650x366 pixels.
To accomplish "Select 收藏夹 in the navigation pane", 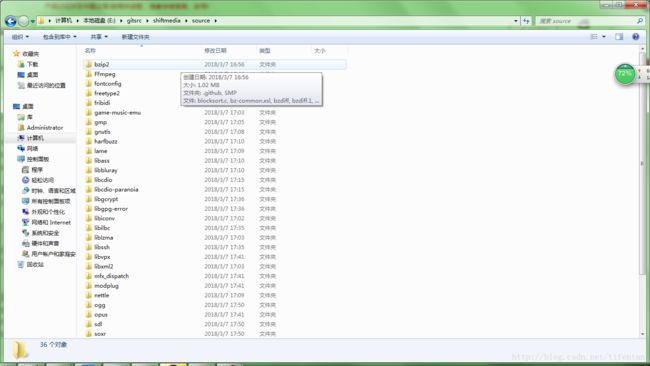I will click(x=31, y=54).
